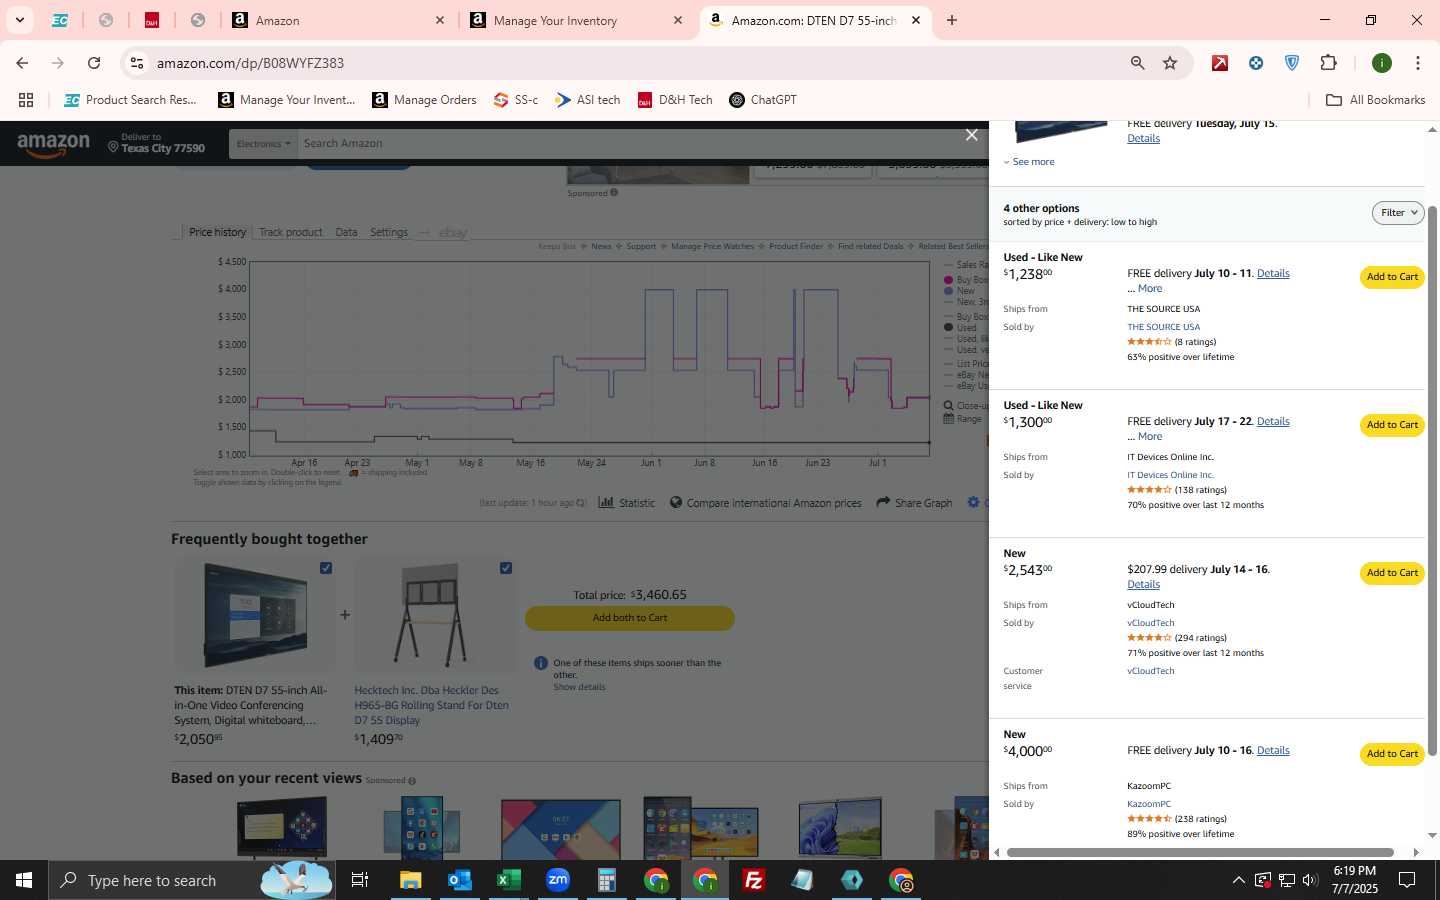Open the ChatGPT bookmark

(x=763, y=100)
